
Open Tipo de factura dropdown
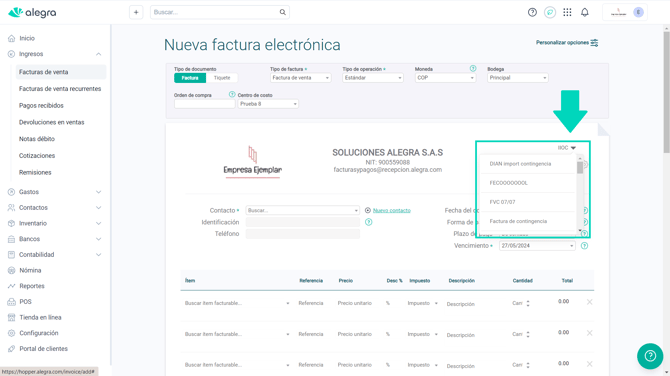point(300,78)
